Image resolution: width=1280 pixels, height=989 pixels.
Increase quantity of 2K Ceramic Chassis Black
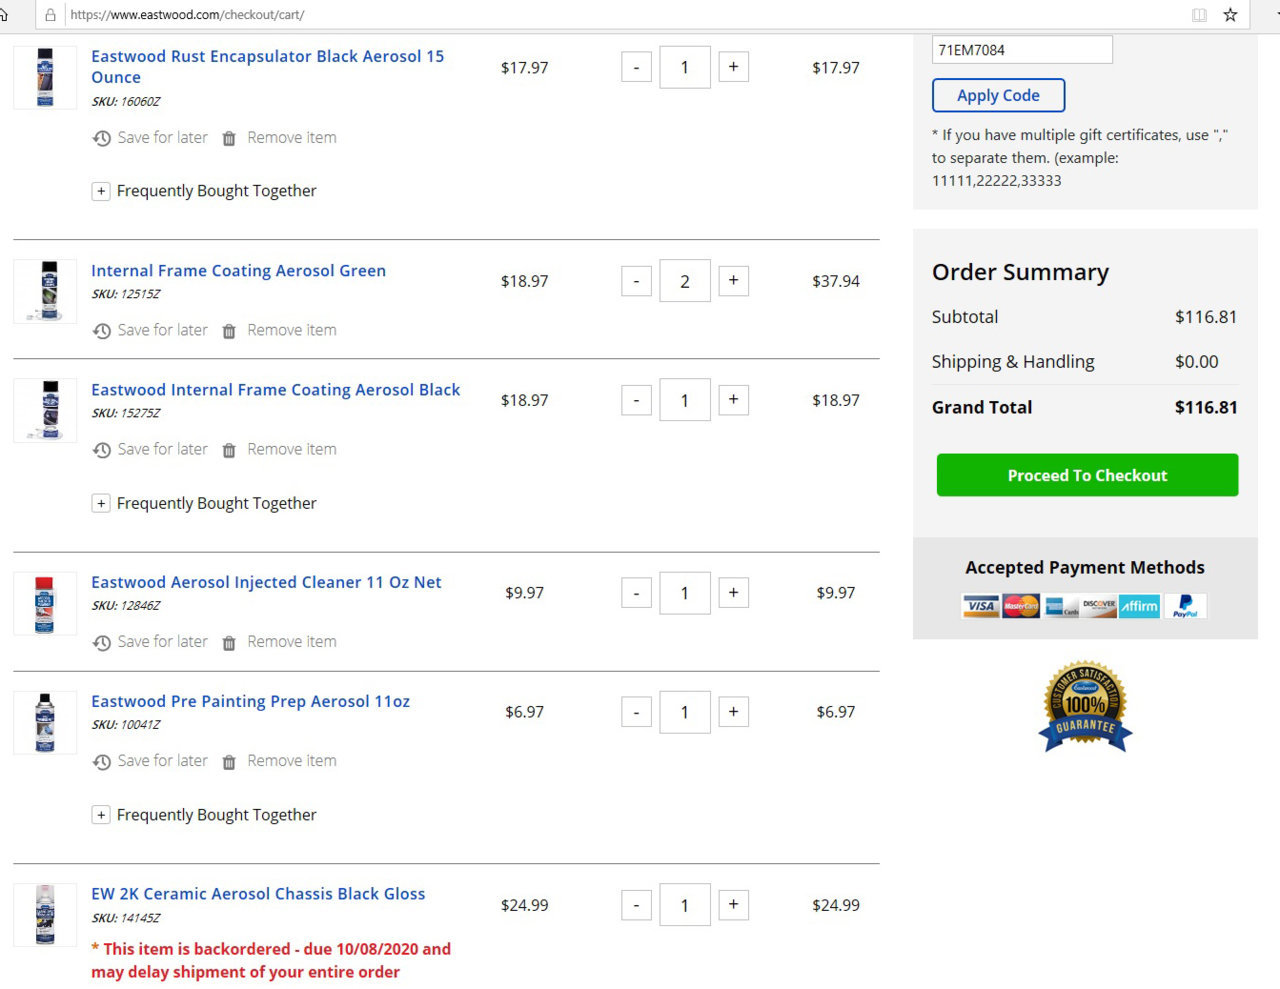click(x=733, y=905)
